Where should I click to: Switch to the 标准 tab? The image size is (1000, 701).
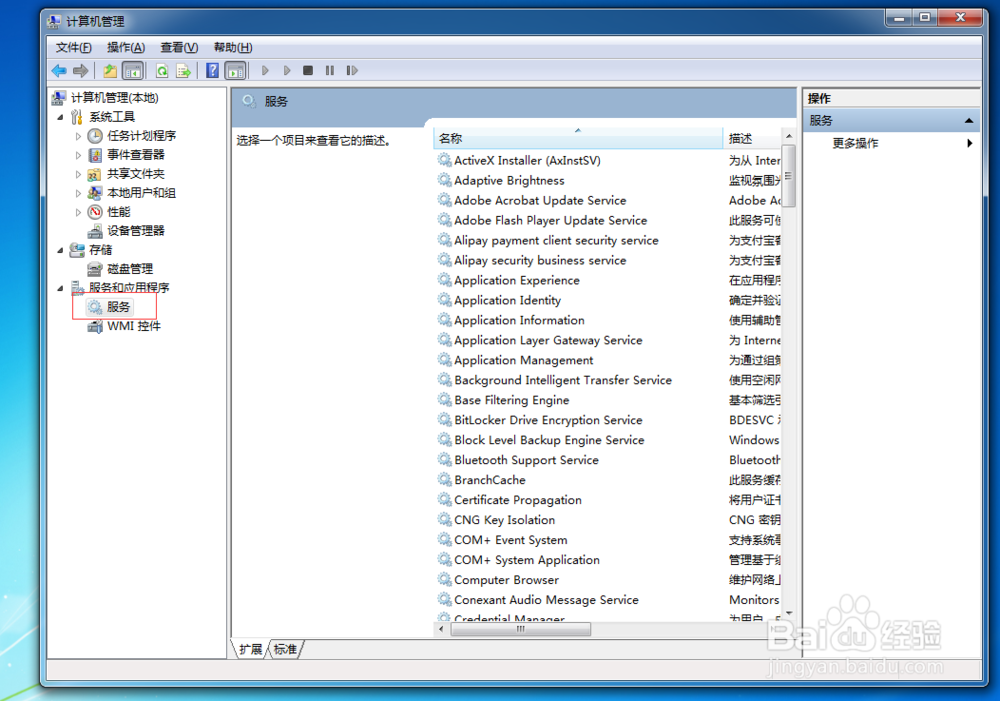pos(285,649)
